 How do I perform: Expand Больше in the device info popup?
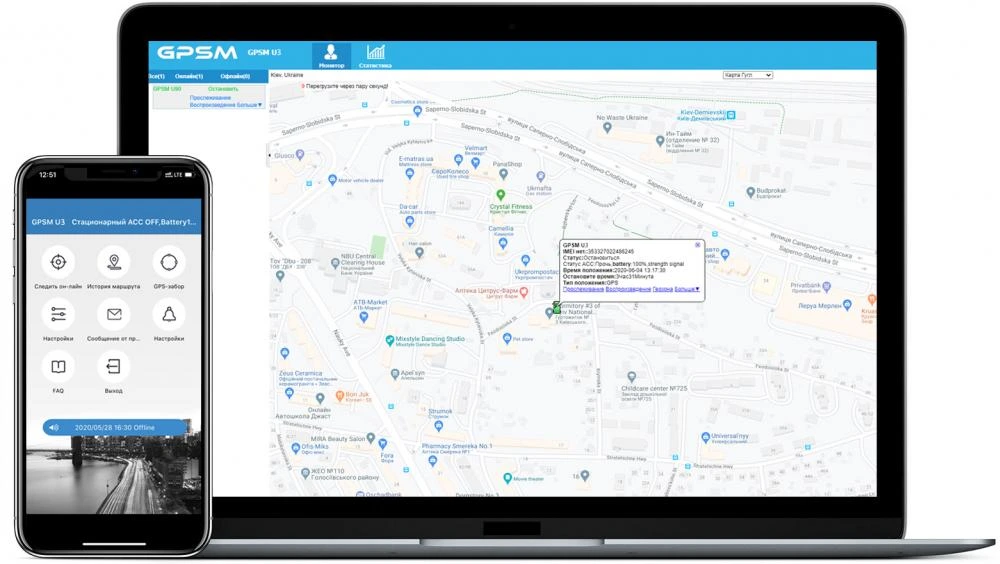point(687,289)
